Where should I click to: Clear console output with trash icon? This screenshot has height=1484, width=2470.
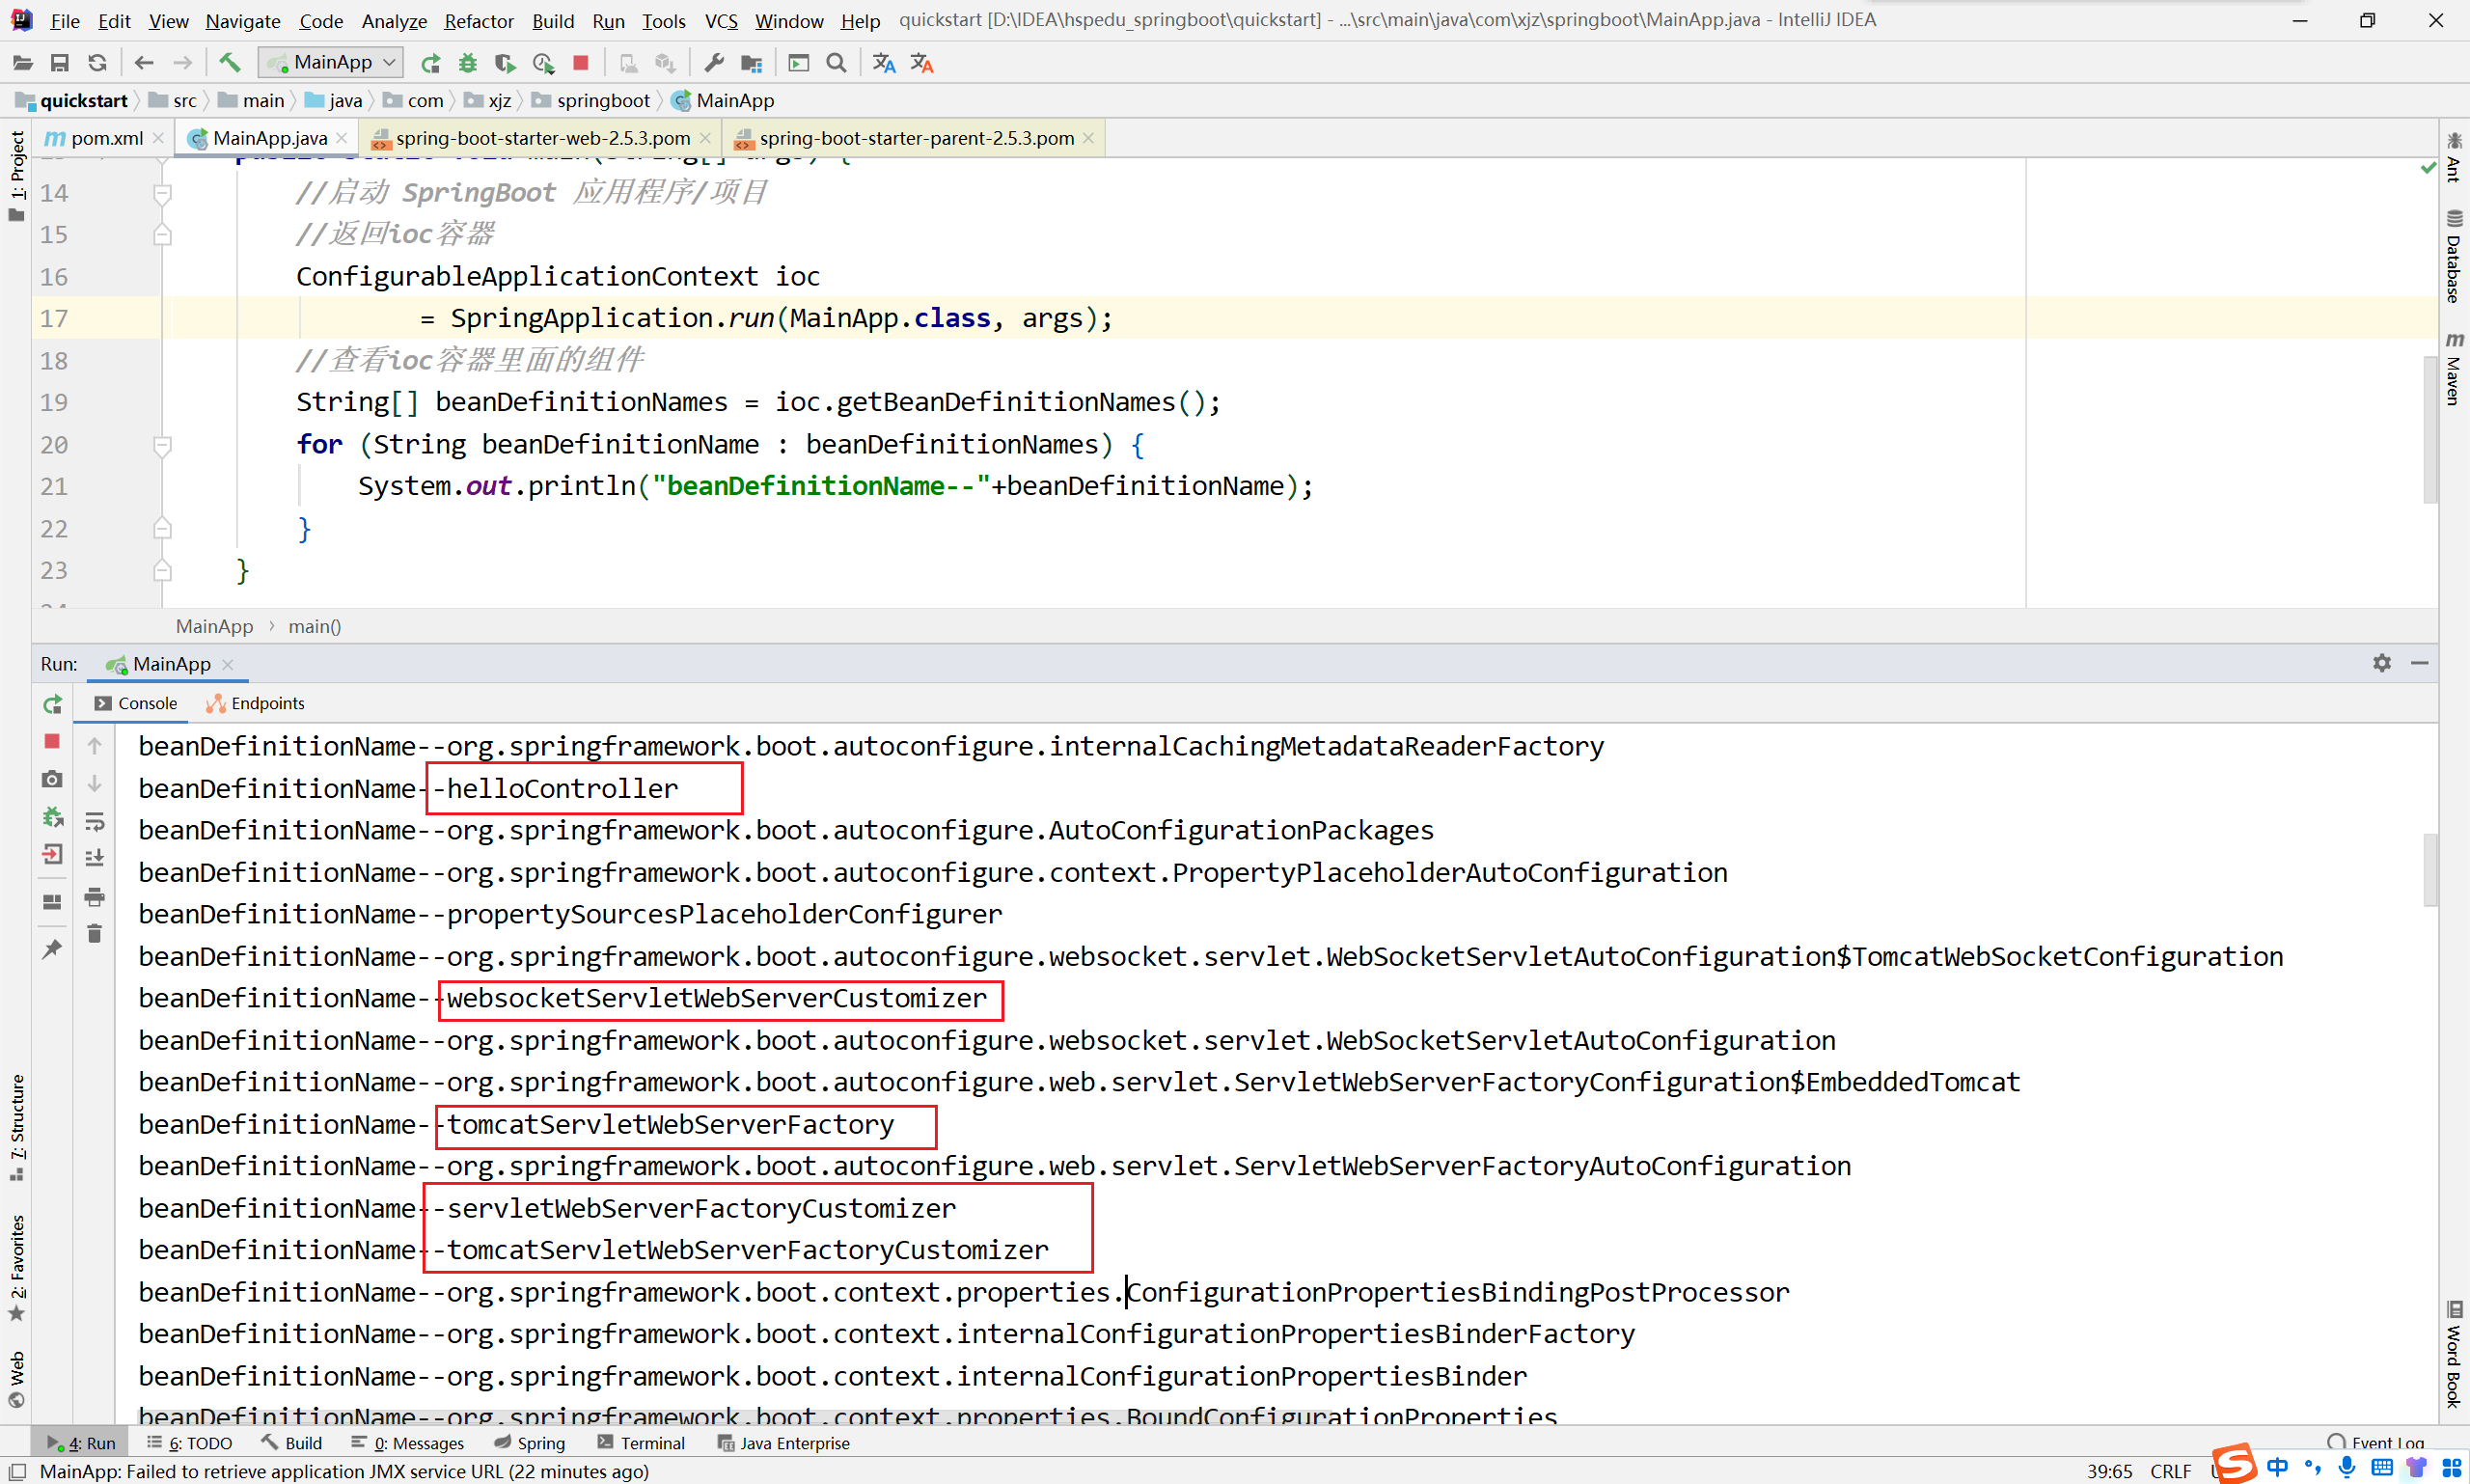[95, 934]
